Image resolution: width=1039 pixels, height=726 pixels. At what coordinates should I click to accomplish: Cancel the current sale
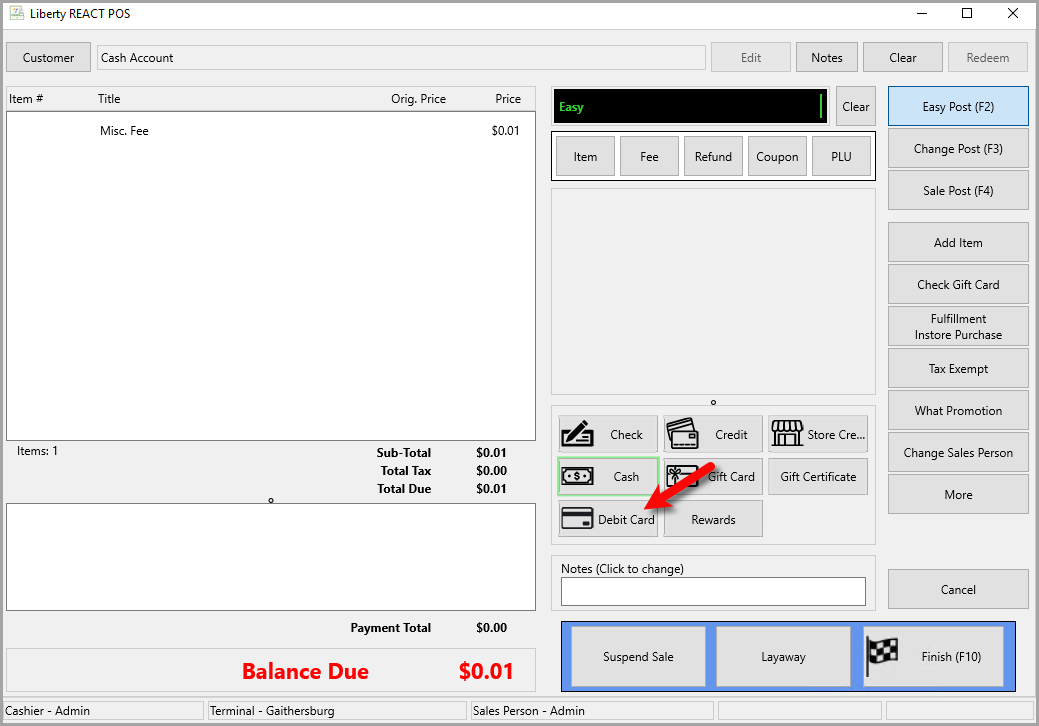point(958,590)
